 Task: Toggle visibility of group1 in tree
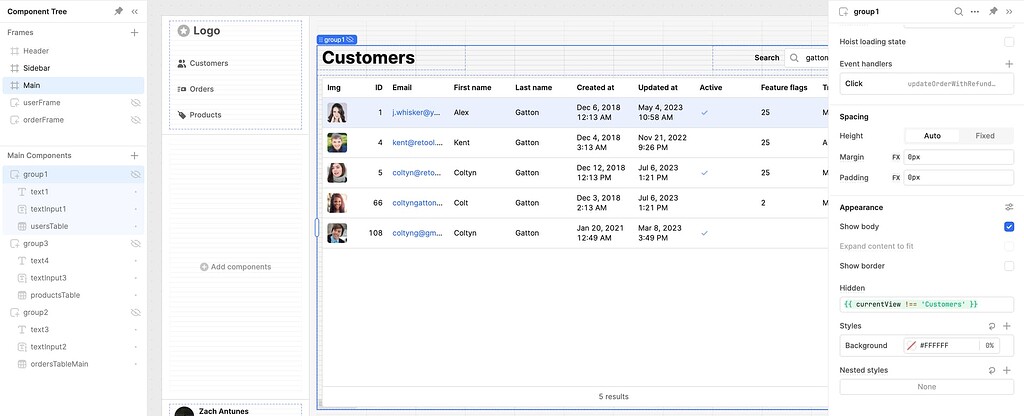click(x=136, y=174)
